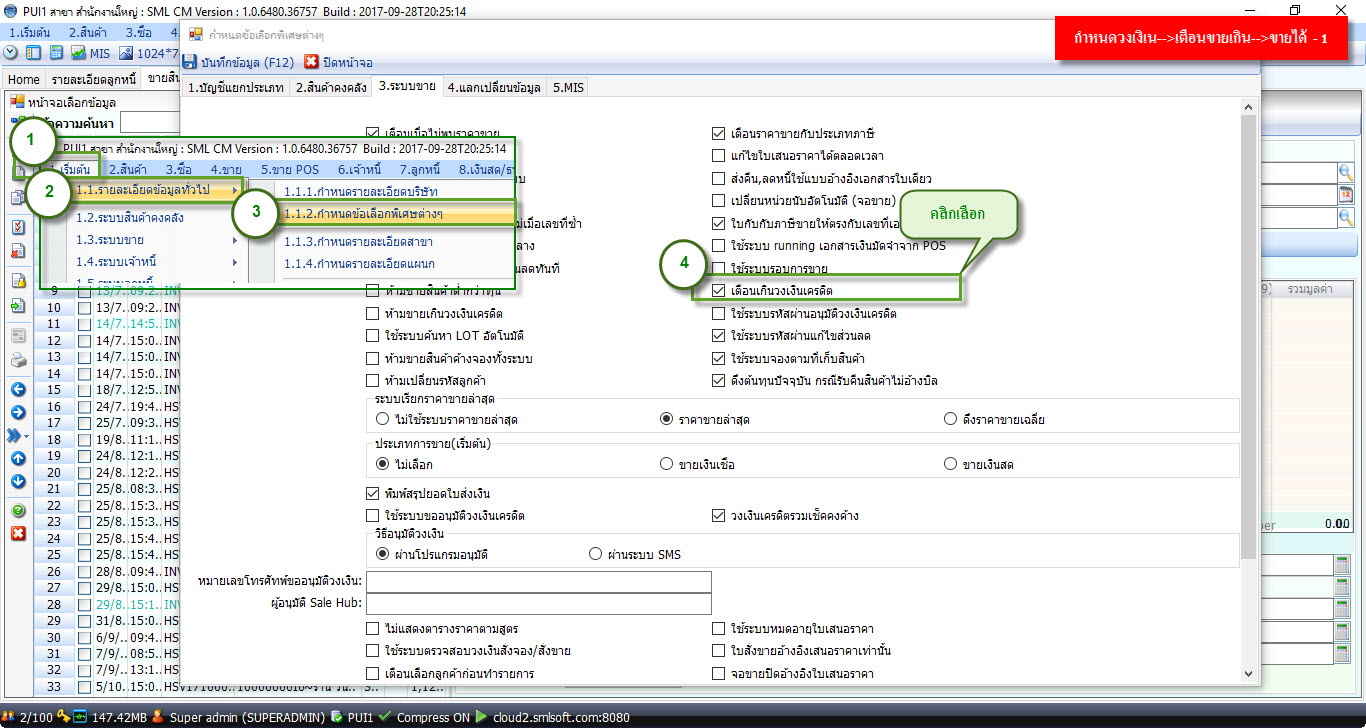The width and height of the screenshot is (1366, 728).
Task: Open the 5.MIS tab
Action: click(x=567, y=88)
